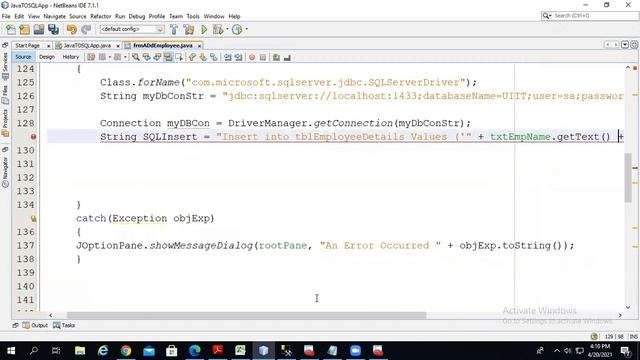Click the Shift Line Right editor icon
640x360 pixels.
[x=238, y=58]
